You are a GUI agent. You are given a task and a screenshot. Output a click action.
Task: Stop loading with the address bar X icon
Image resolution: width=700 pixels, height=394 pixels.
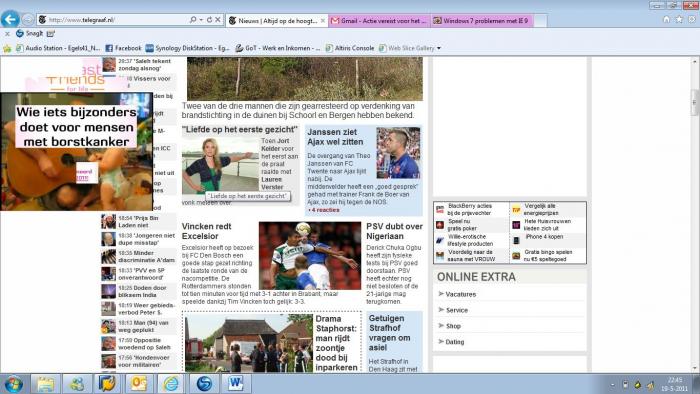[217, 20]
